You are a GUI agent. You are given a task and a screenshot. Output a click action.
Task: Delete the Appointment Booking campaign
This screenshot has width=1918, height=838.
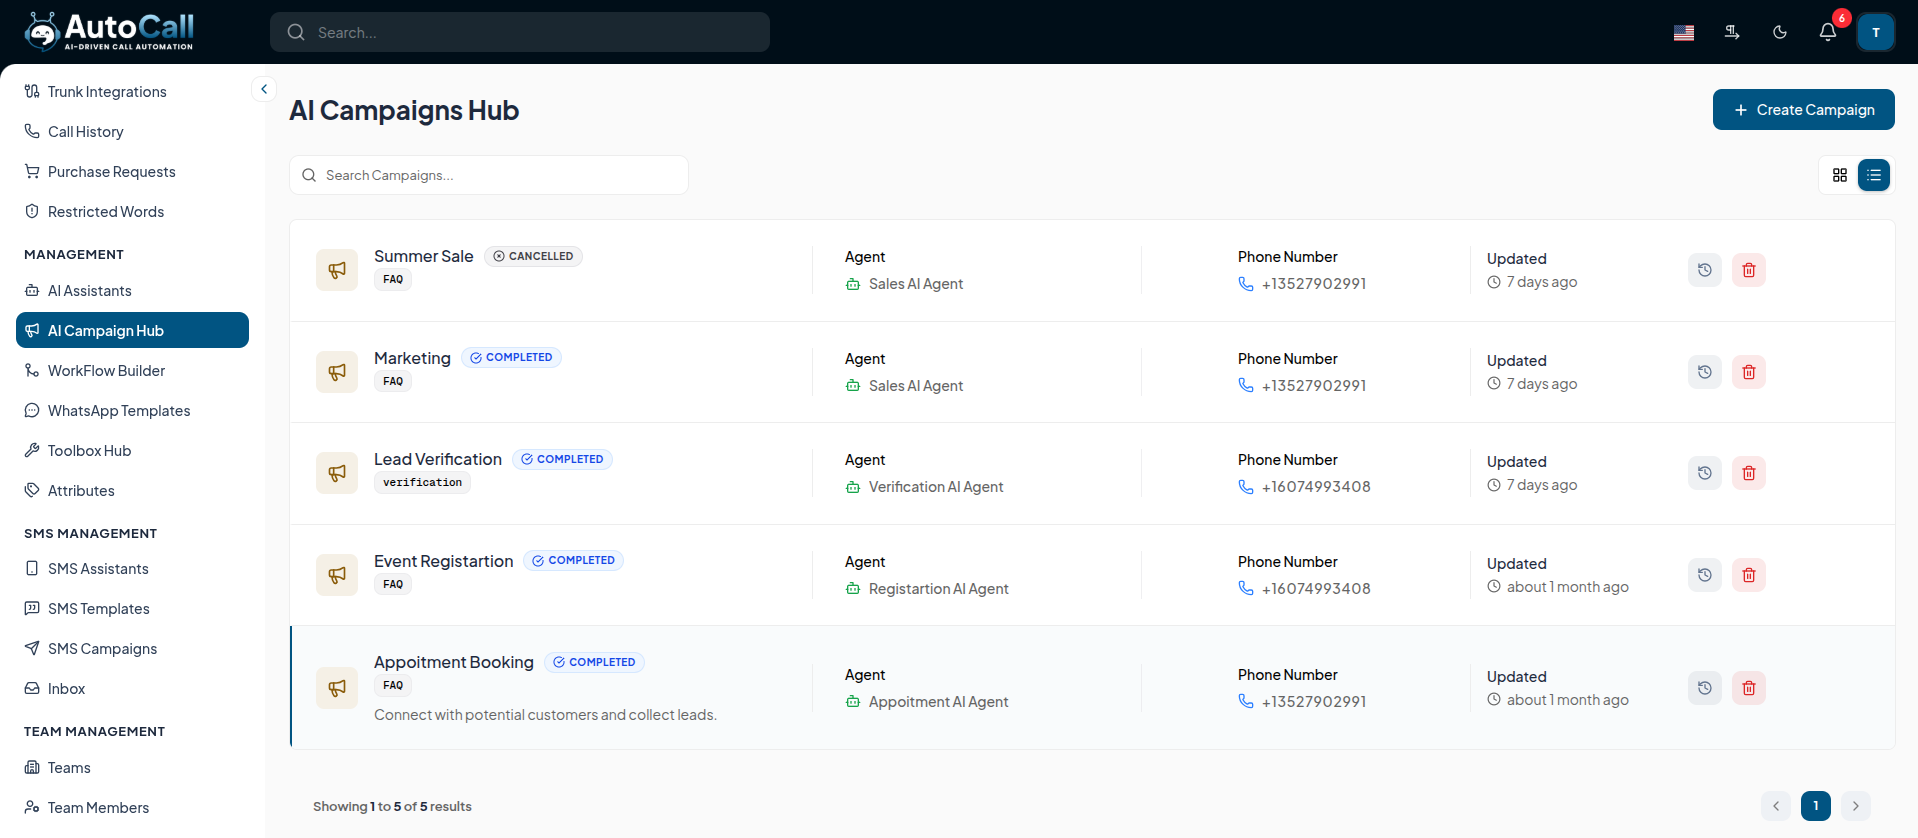pyautogui.click(x=1749, y=688)
